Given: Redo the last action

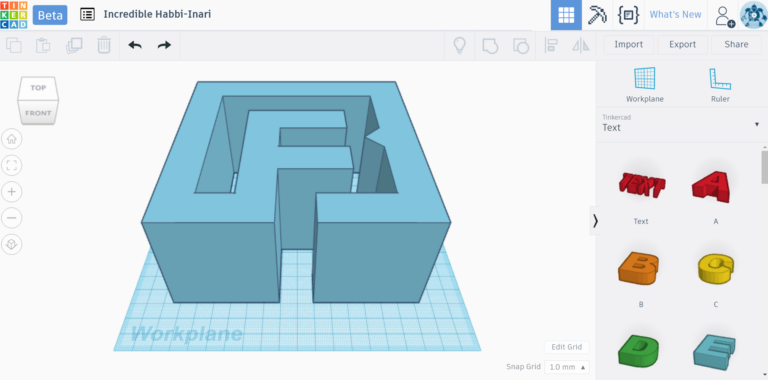Looking at the screenshot, I should pos(164,45).
